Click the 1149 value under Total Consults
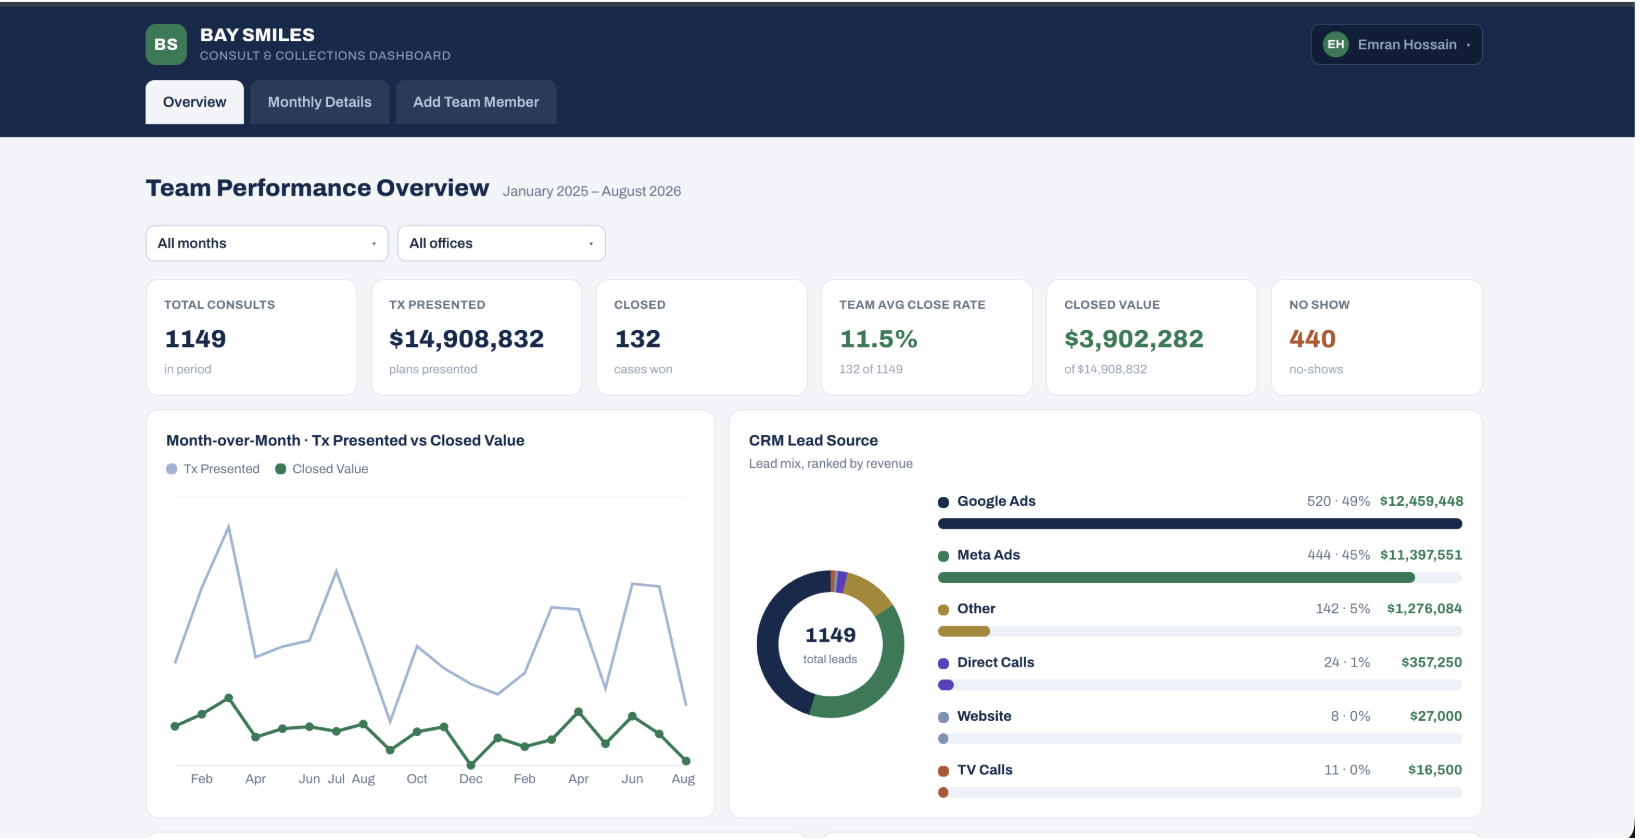Screen dimensions: 1640x840 [x=195, y=339]
